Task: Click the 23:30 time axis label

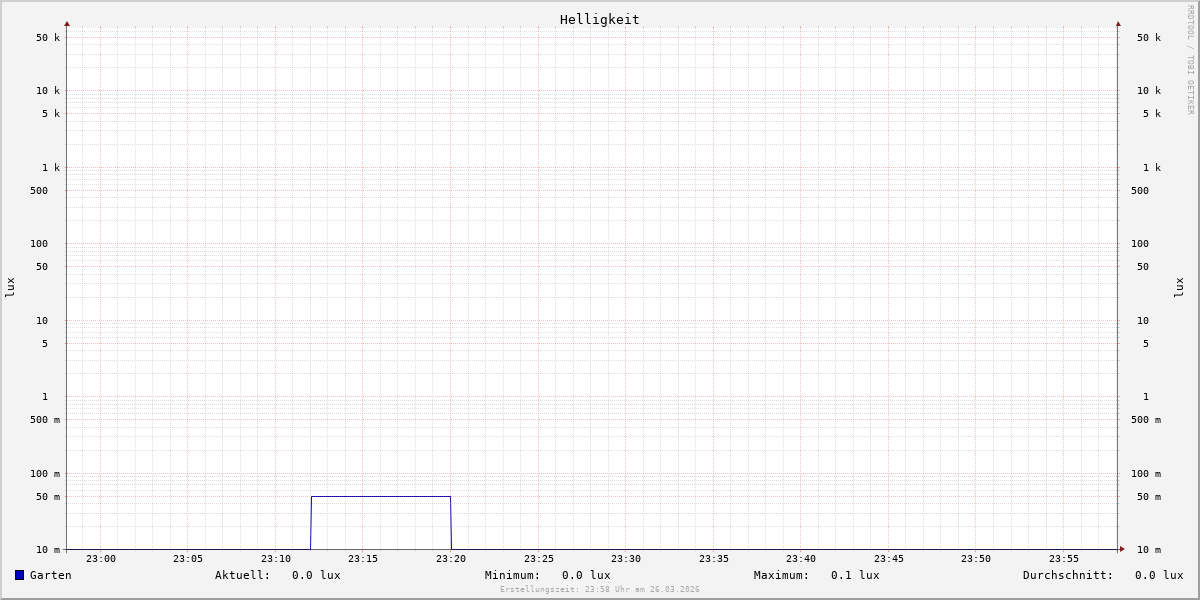Action: tap(626, 559)
